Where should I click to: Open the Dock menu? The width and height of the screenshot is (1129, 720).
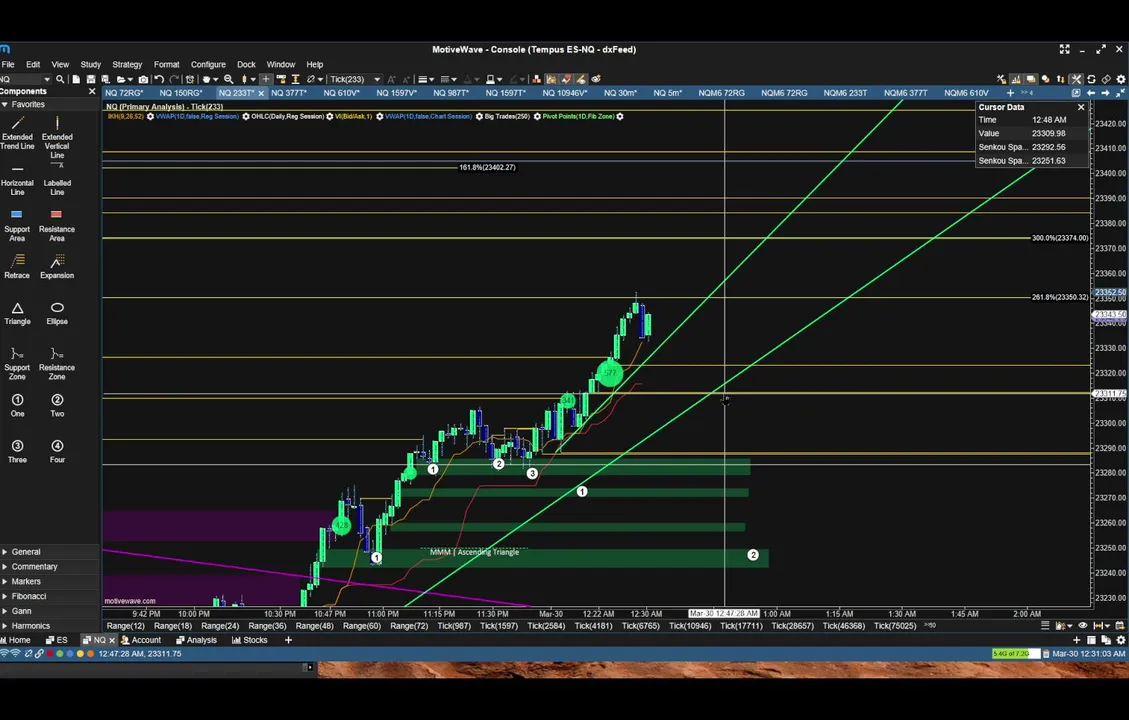tap(246, 65)
